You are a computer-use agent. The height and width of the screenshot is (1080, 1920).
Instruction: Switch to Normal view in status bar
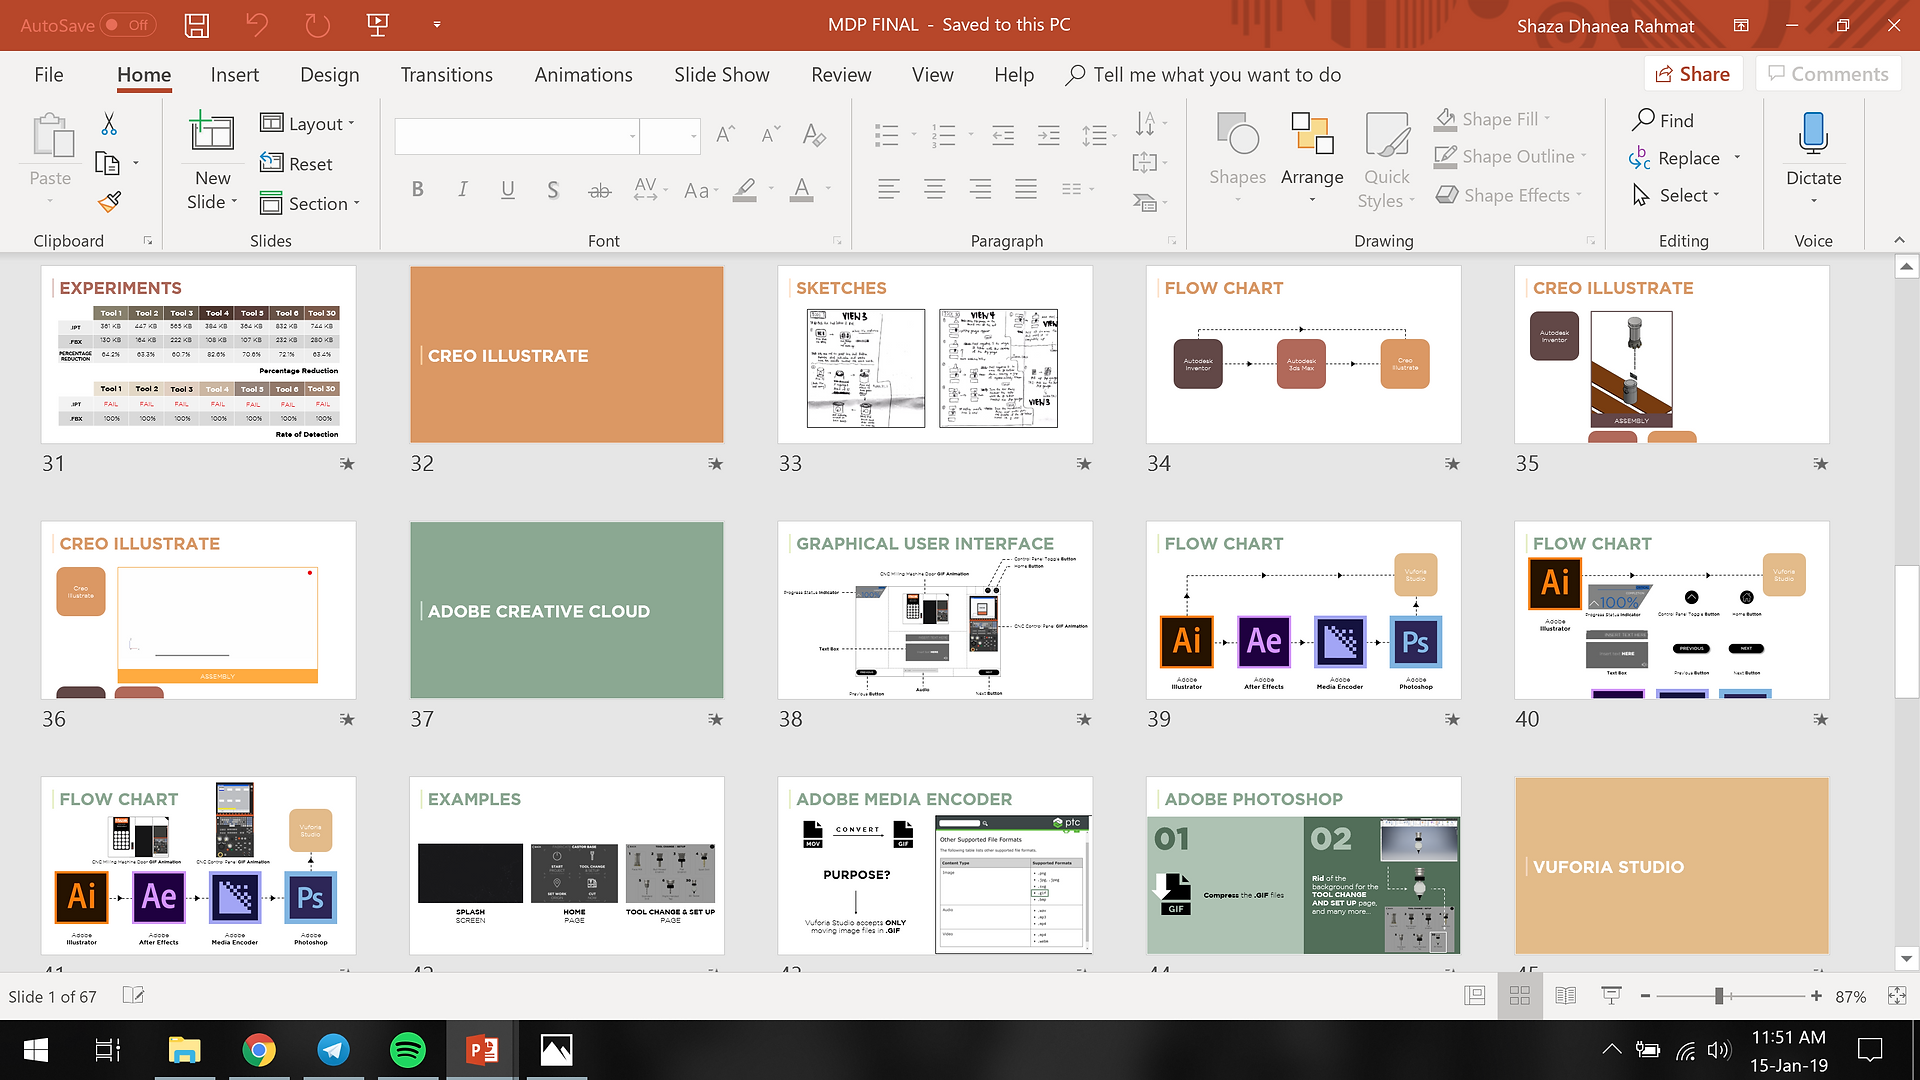(x=1475, y=996)
